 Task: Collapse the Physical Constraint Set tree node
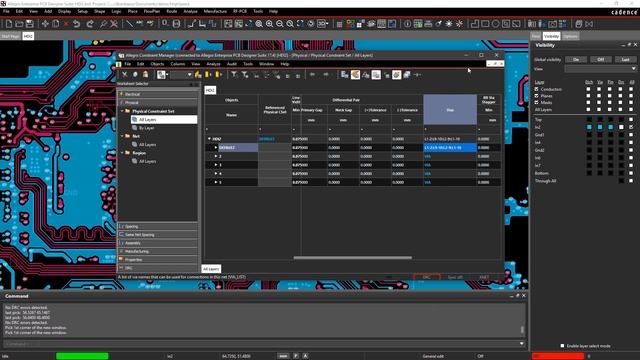[122, 111]
